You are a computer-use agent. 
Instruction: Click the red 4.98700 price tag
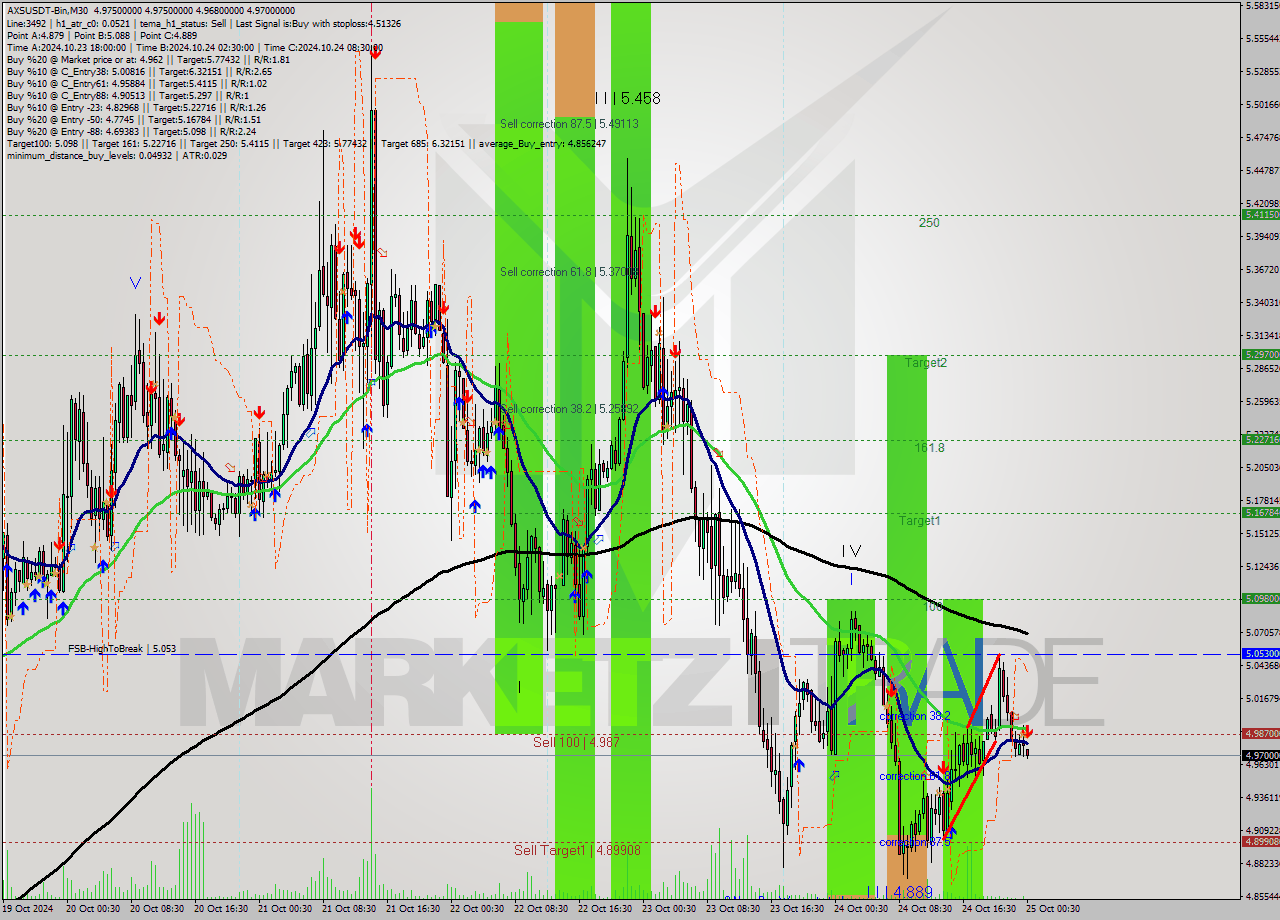1260,733
